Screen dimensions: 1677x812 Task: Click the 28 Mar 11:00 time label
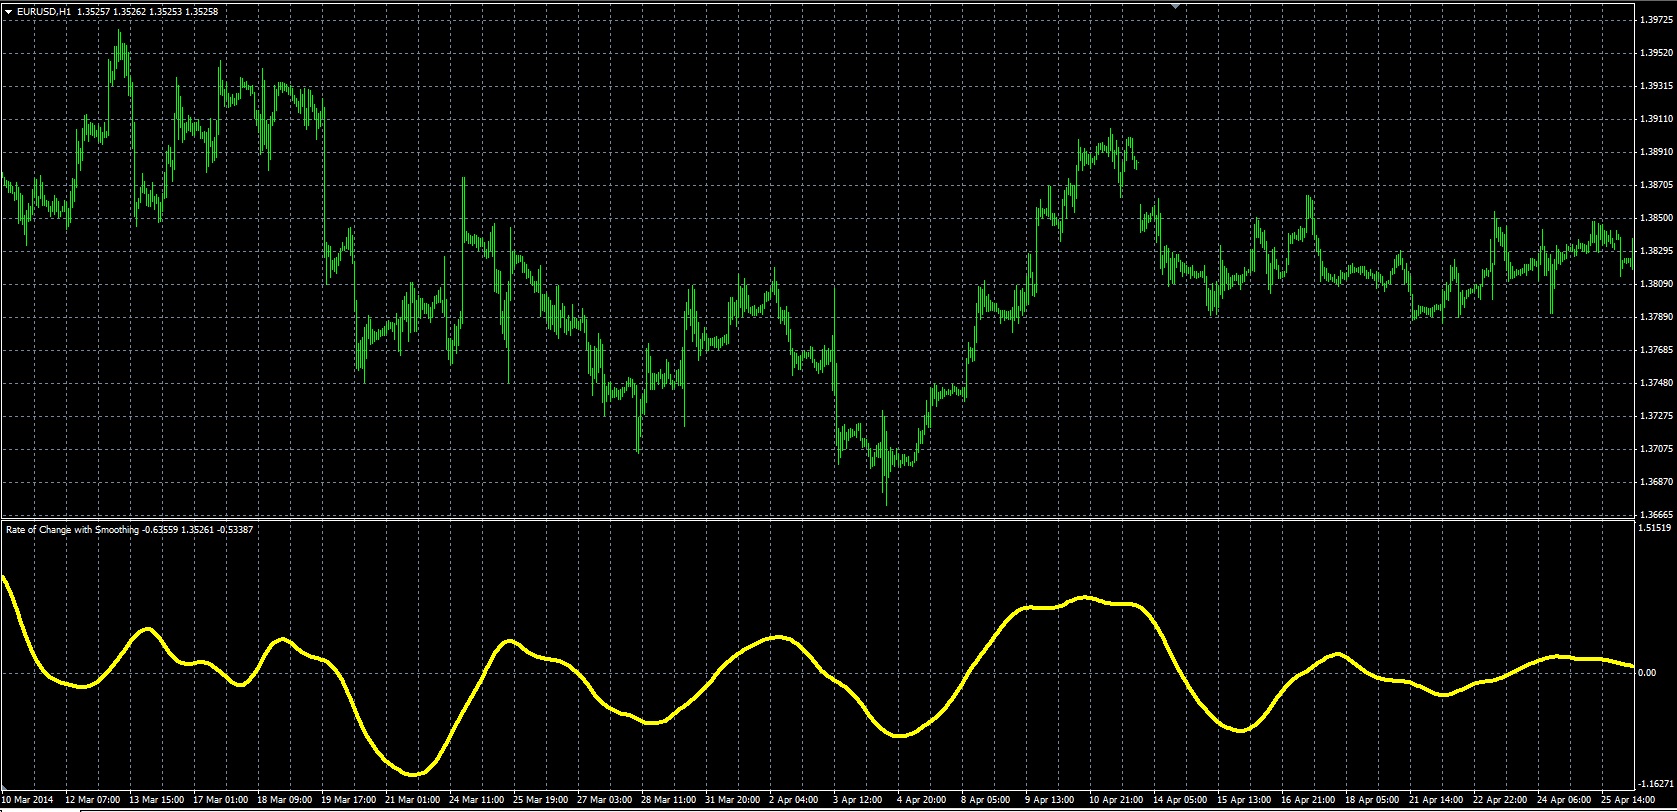669,800
